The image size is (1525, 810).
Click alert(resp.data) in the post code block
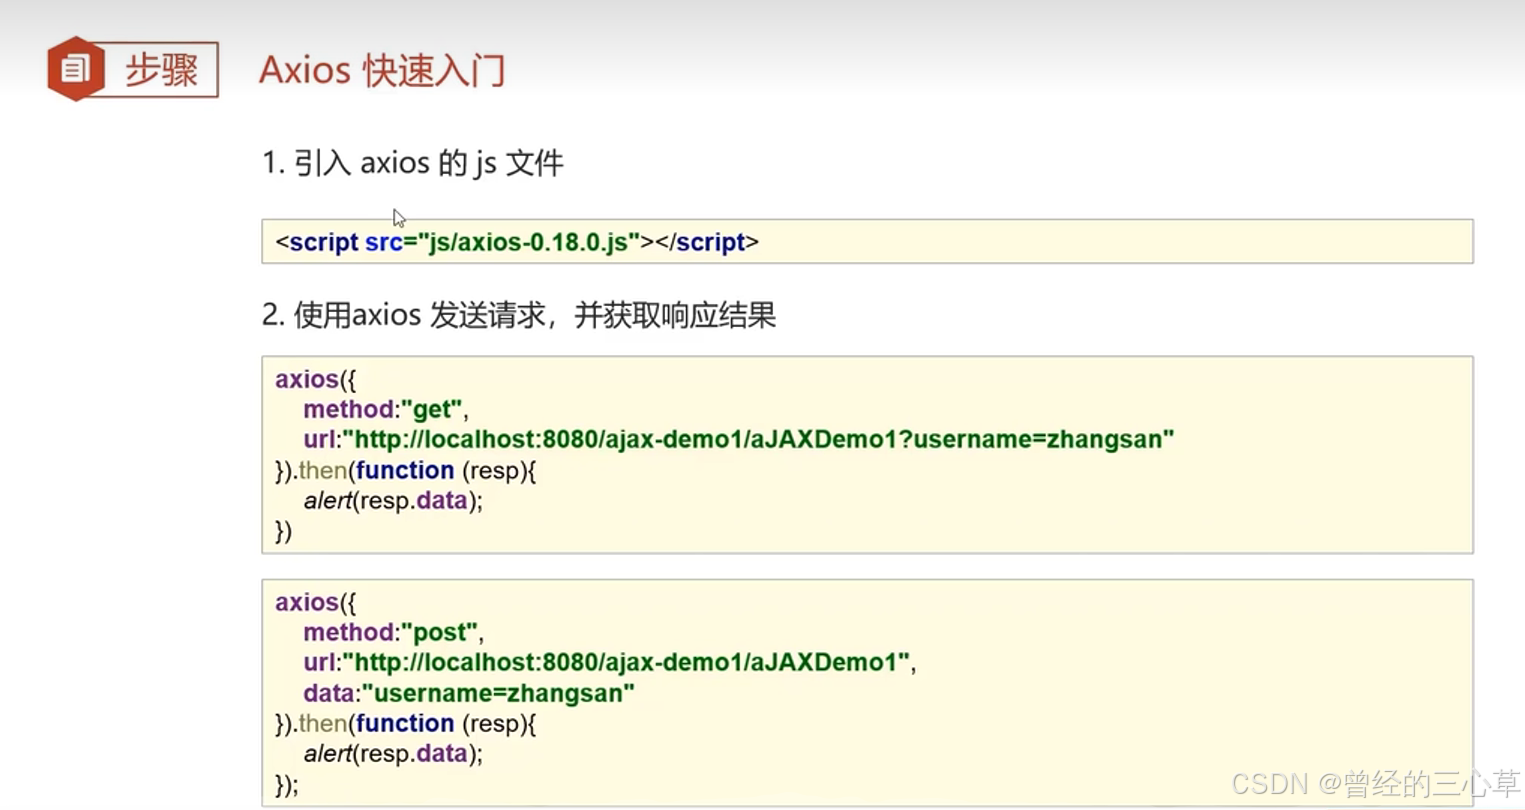point(393,753)
